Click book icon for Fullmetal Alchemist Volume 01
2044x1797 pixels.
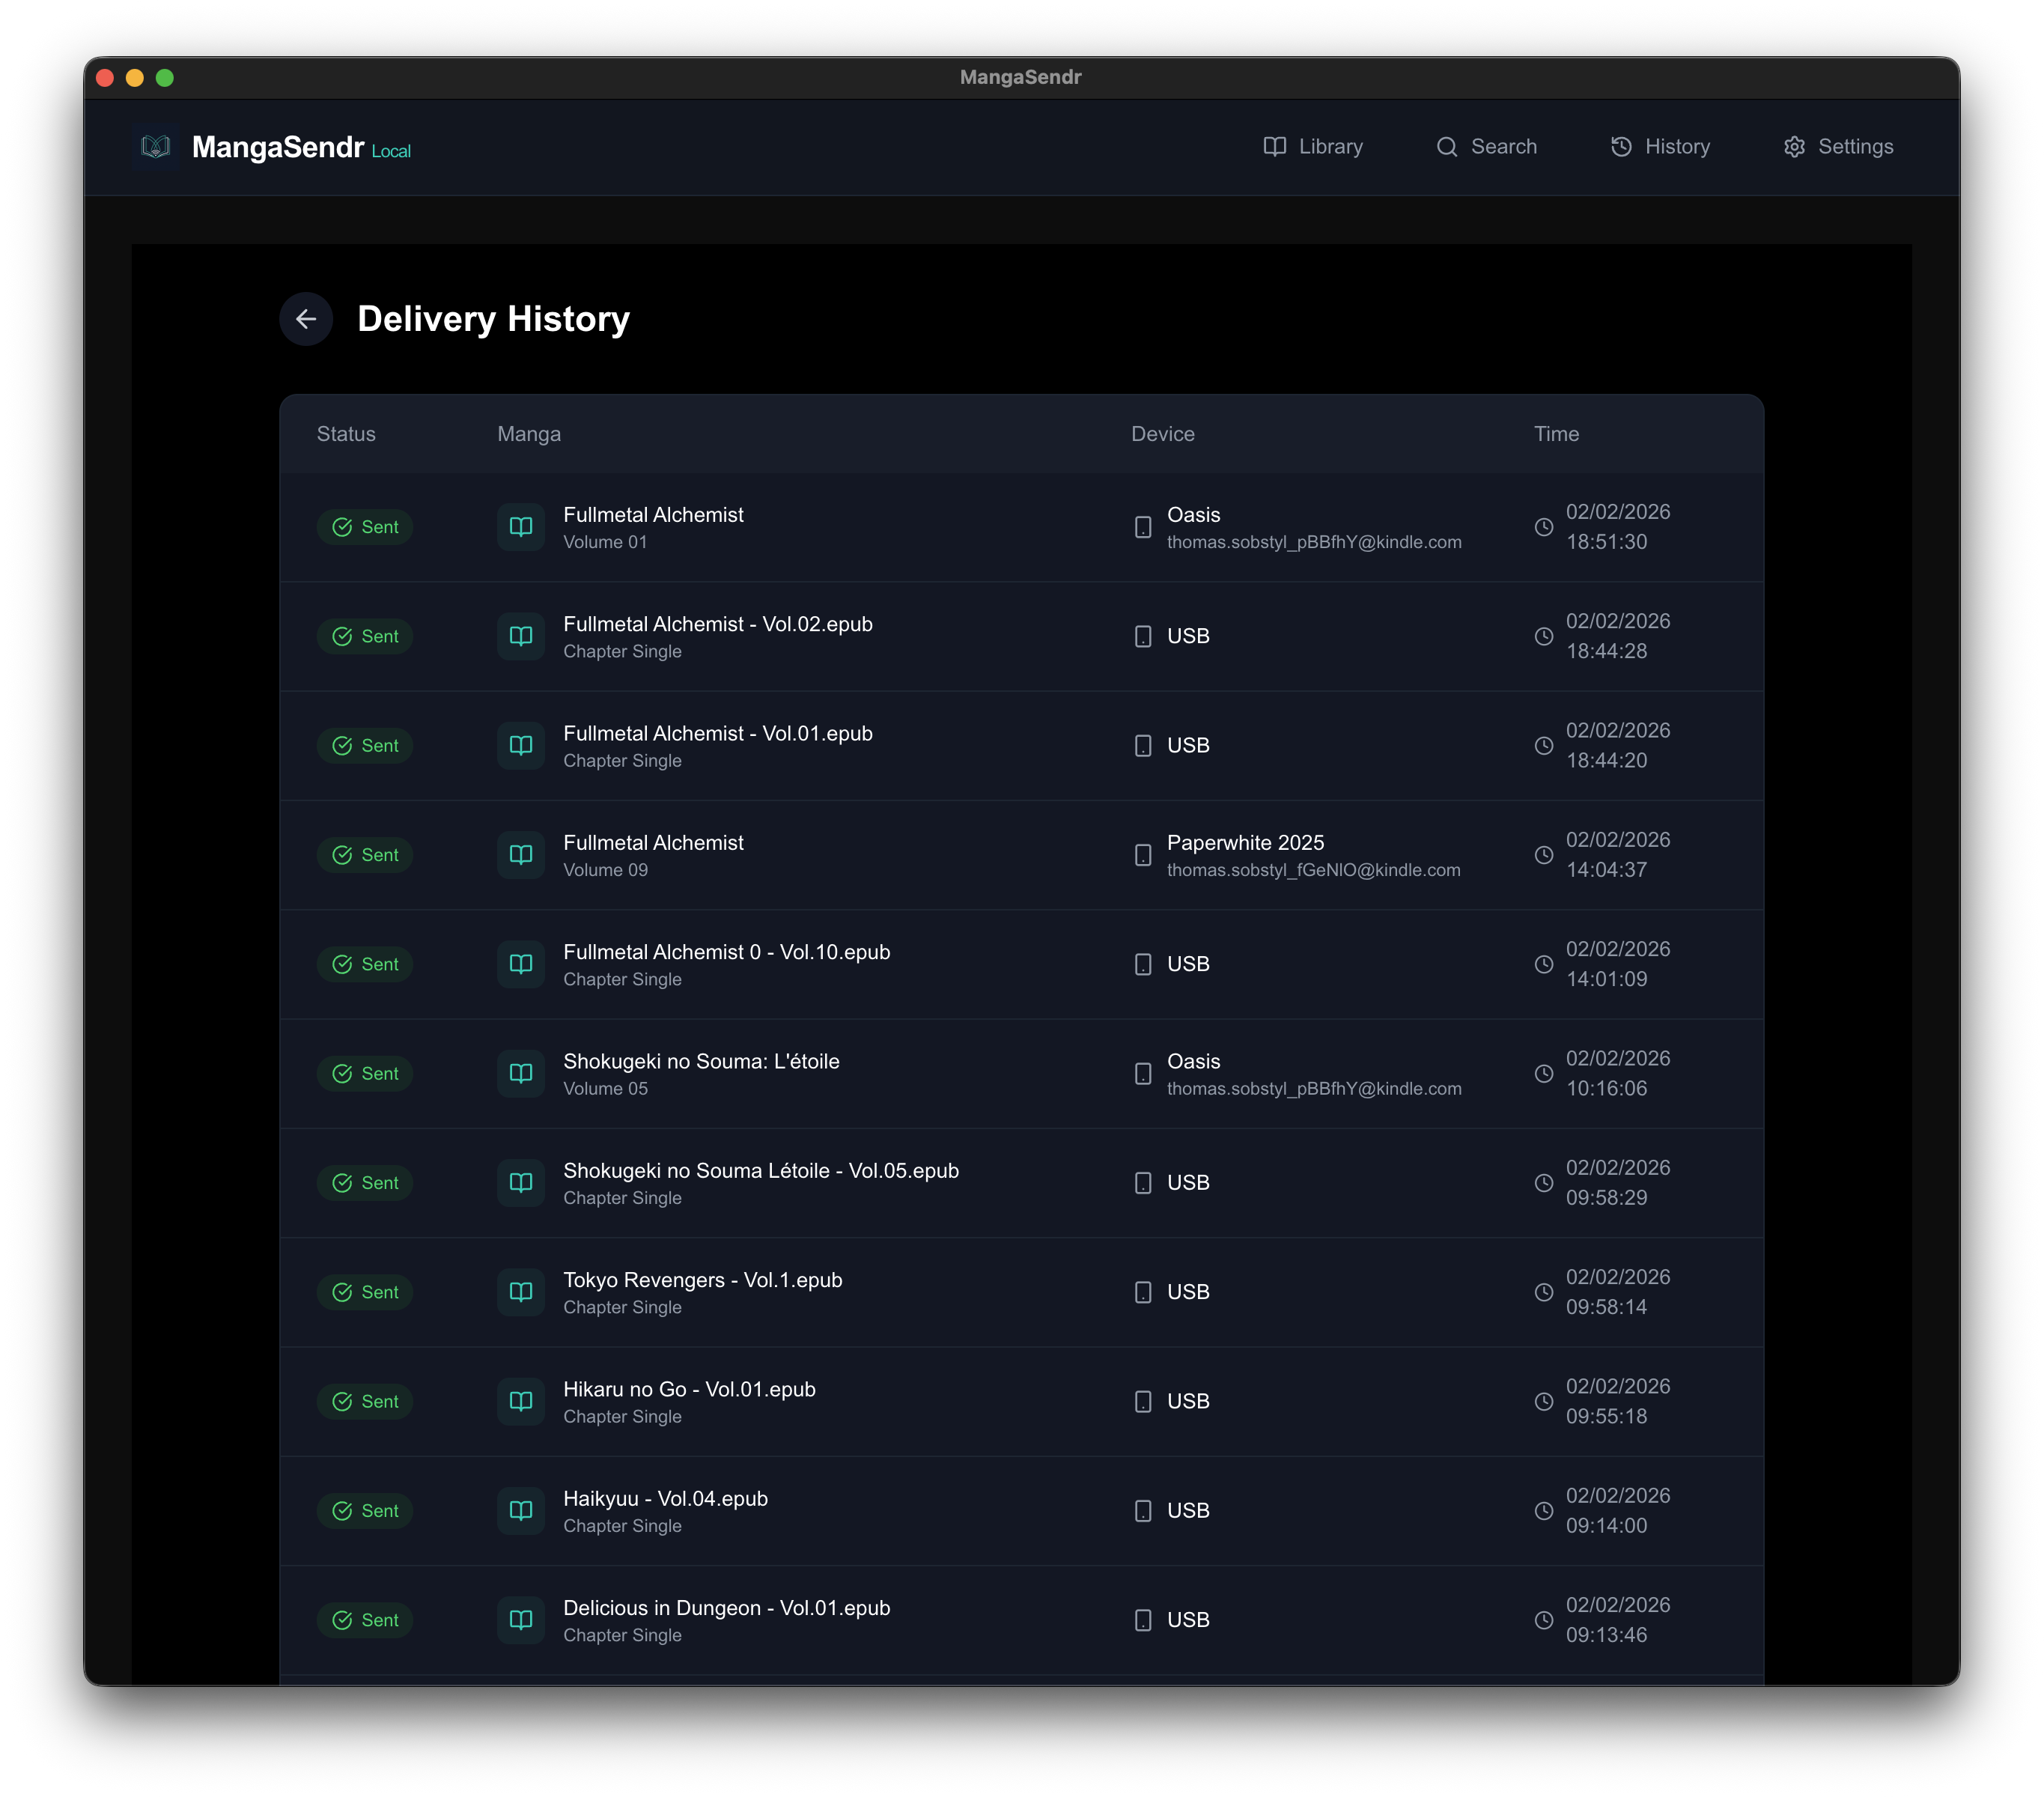click(521, 527)
